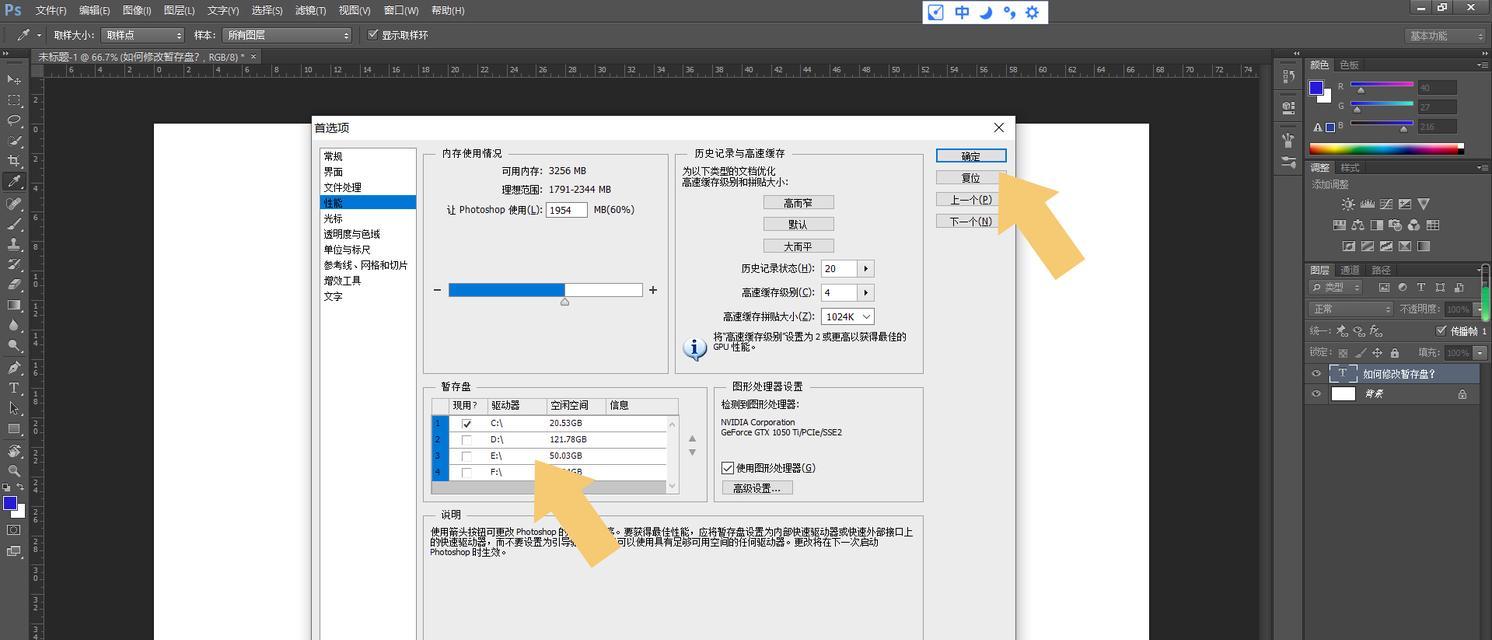Click the R color slider
1492x640 pixels.
[x=1382, y=87]
